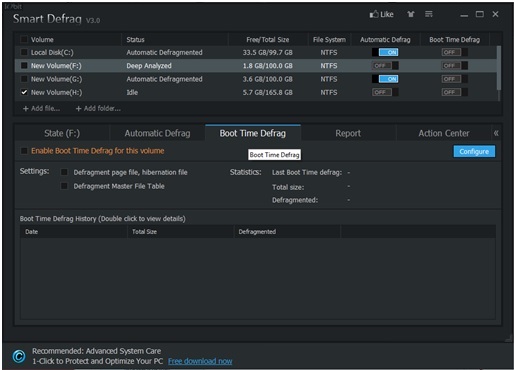Follow the Free download now link

pos(200,361)
